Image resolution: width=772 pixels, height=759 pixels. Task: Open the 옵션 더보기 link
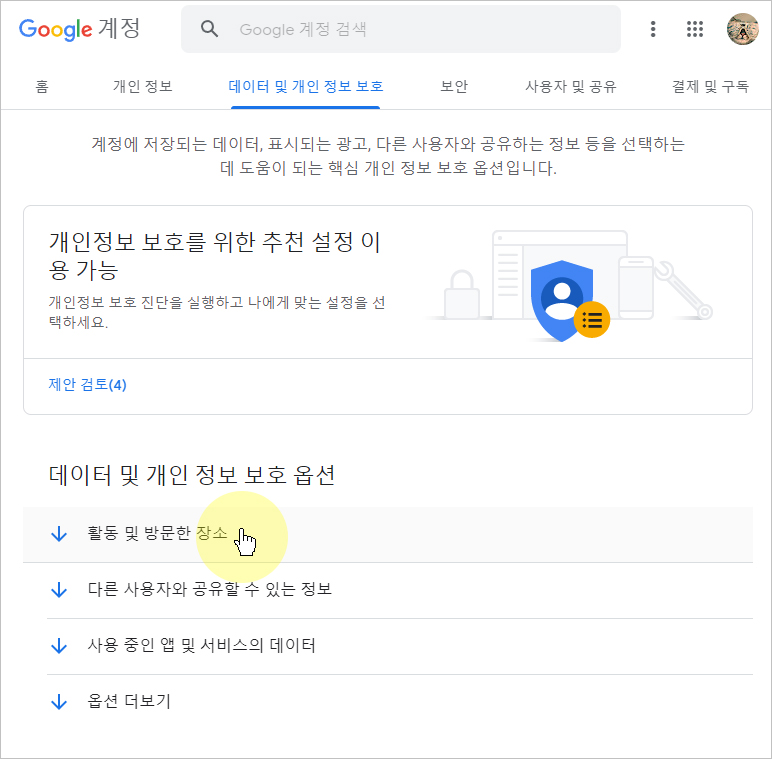(x=388, y=702)
